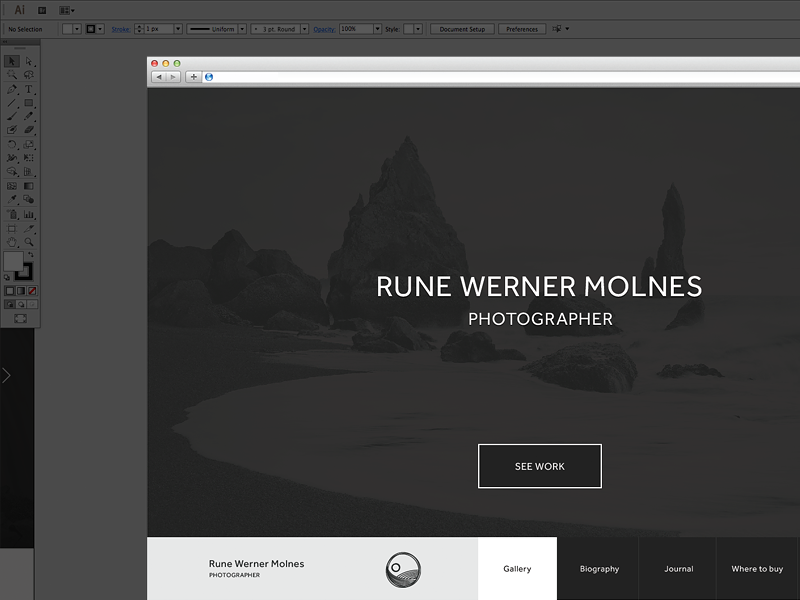The height and width of the screenshot is (600, 800).
Task: Expand the Opacity dropdown arrow
Action: 376,29
